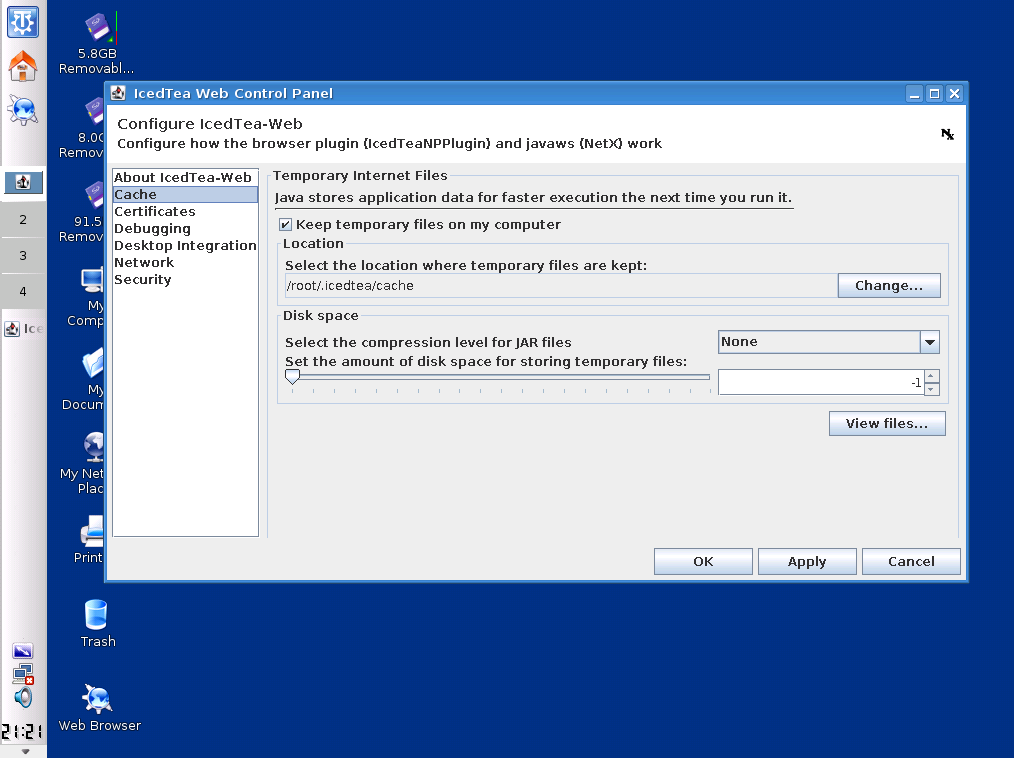Open the disconnected network tray icon

pos(23,674)
